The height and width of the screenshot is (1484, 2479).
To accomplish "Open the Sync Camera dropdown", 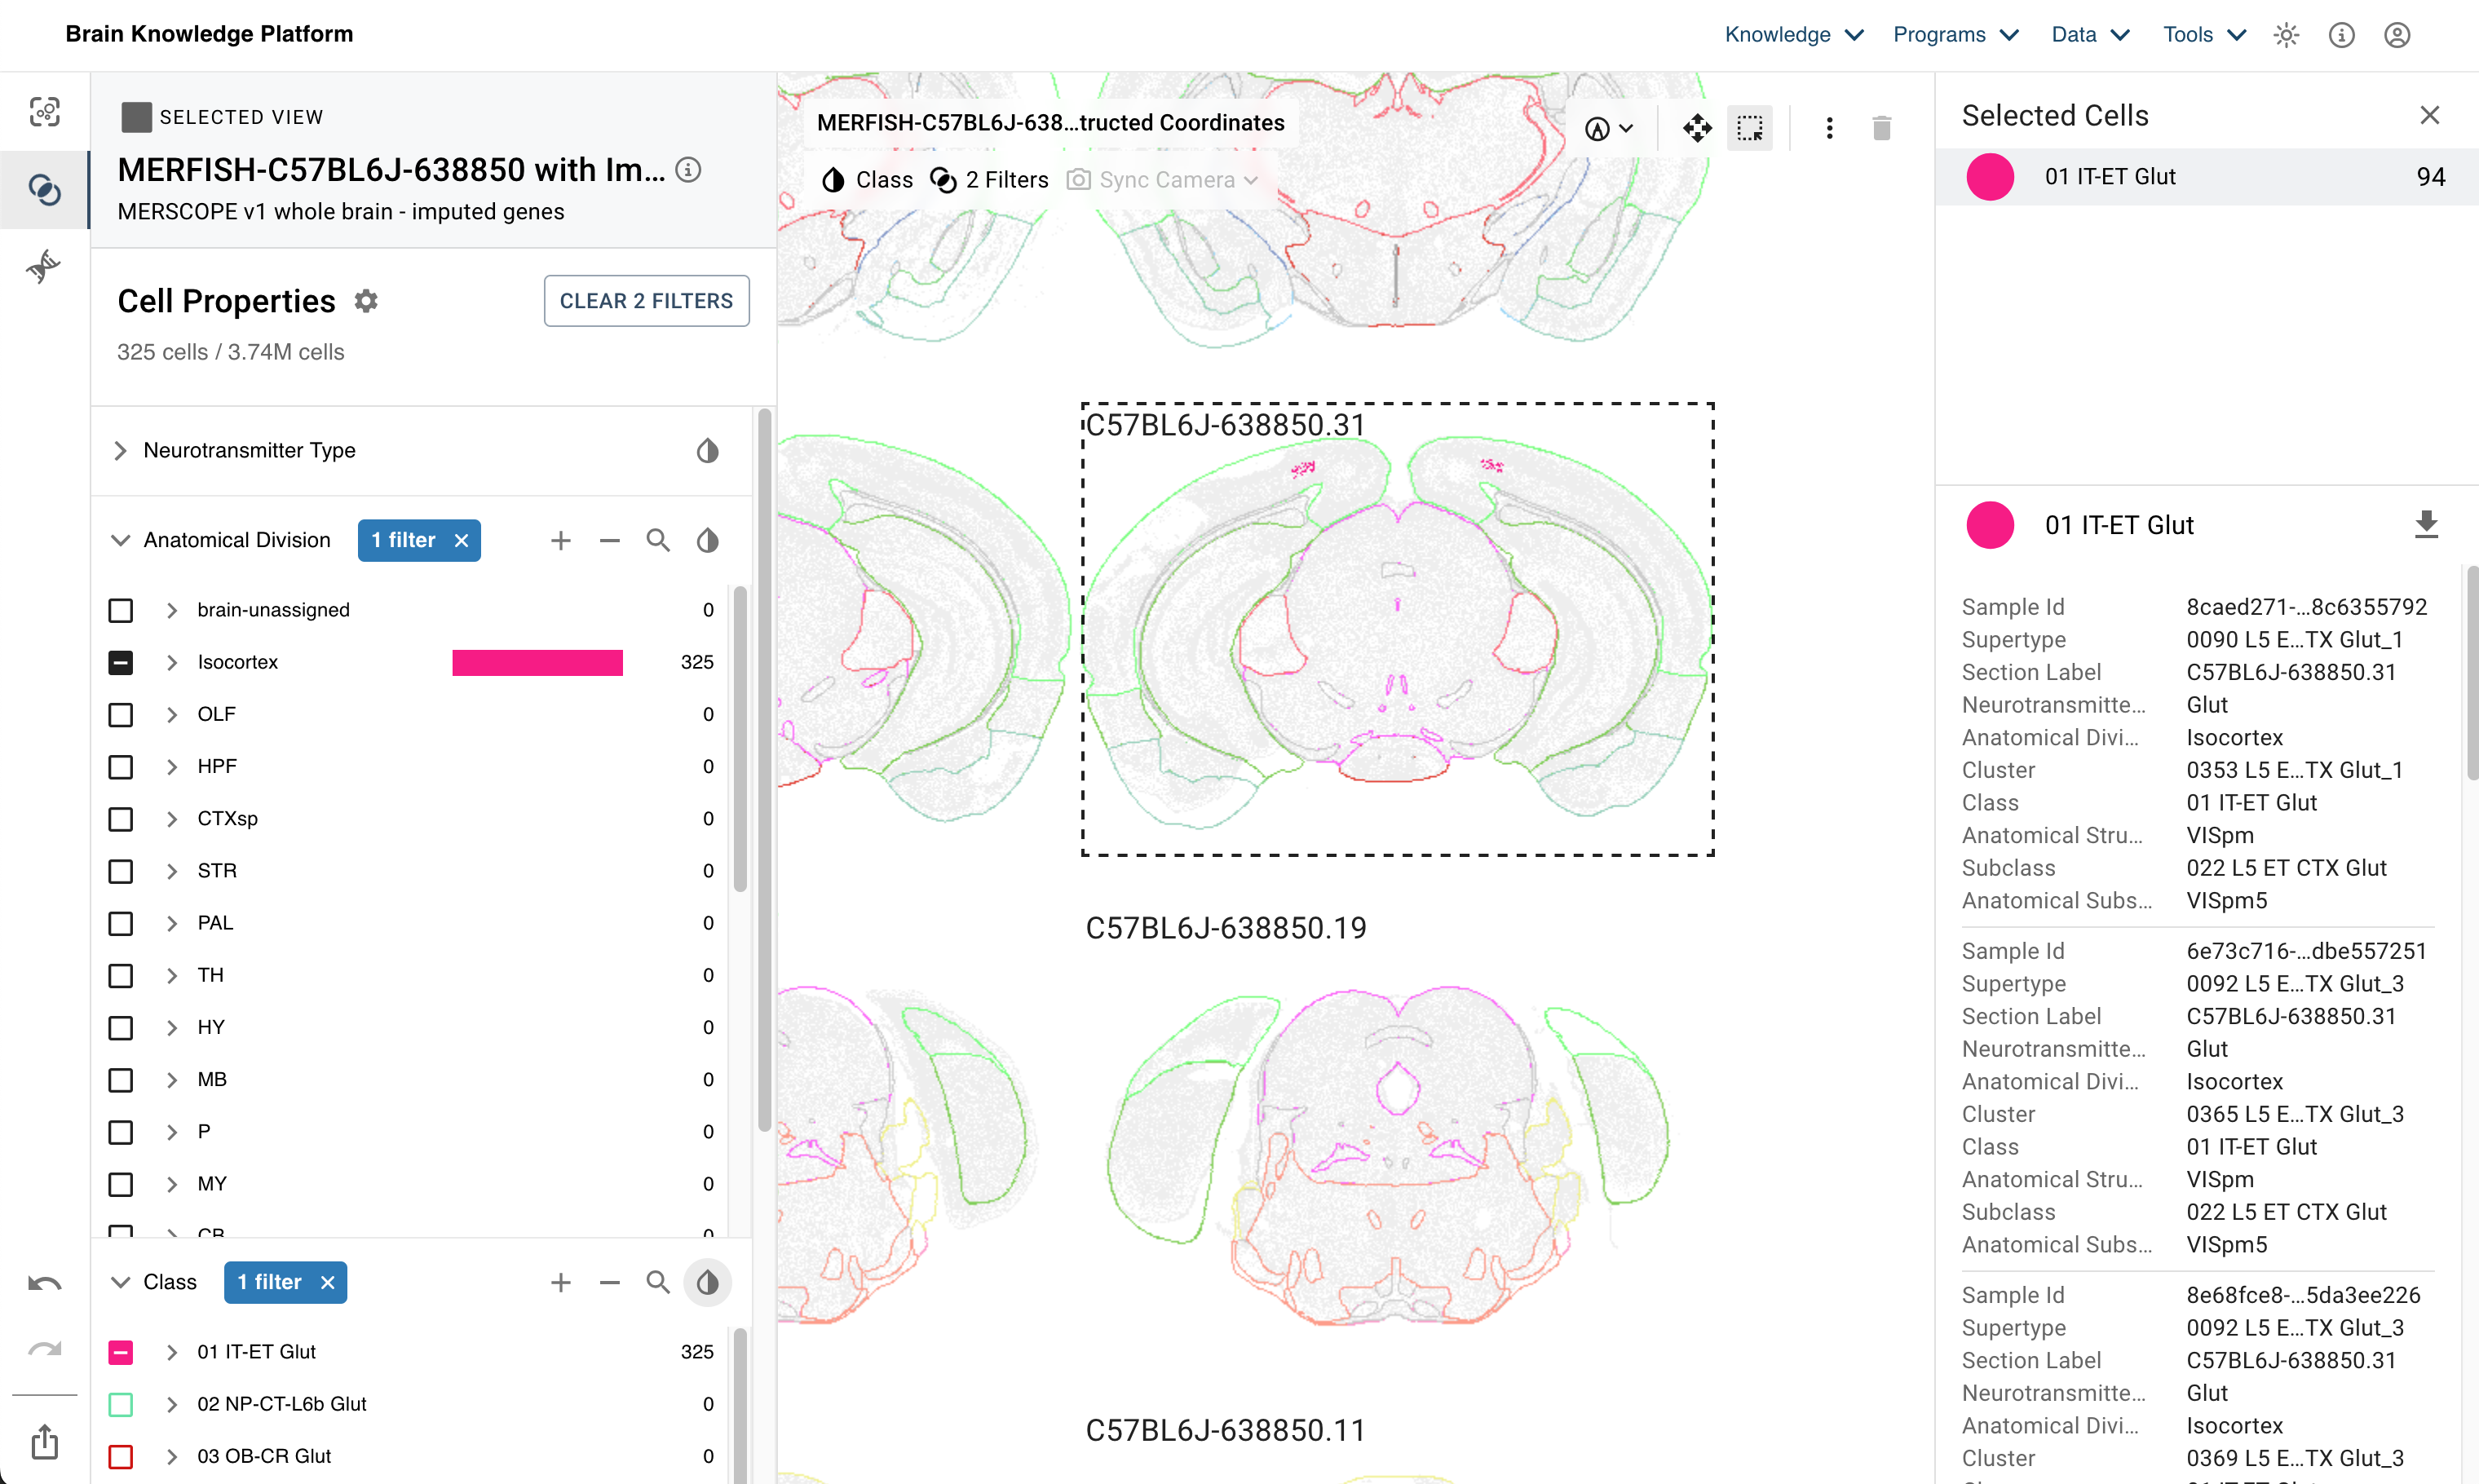I will tap(1162, 180).
